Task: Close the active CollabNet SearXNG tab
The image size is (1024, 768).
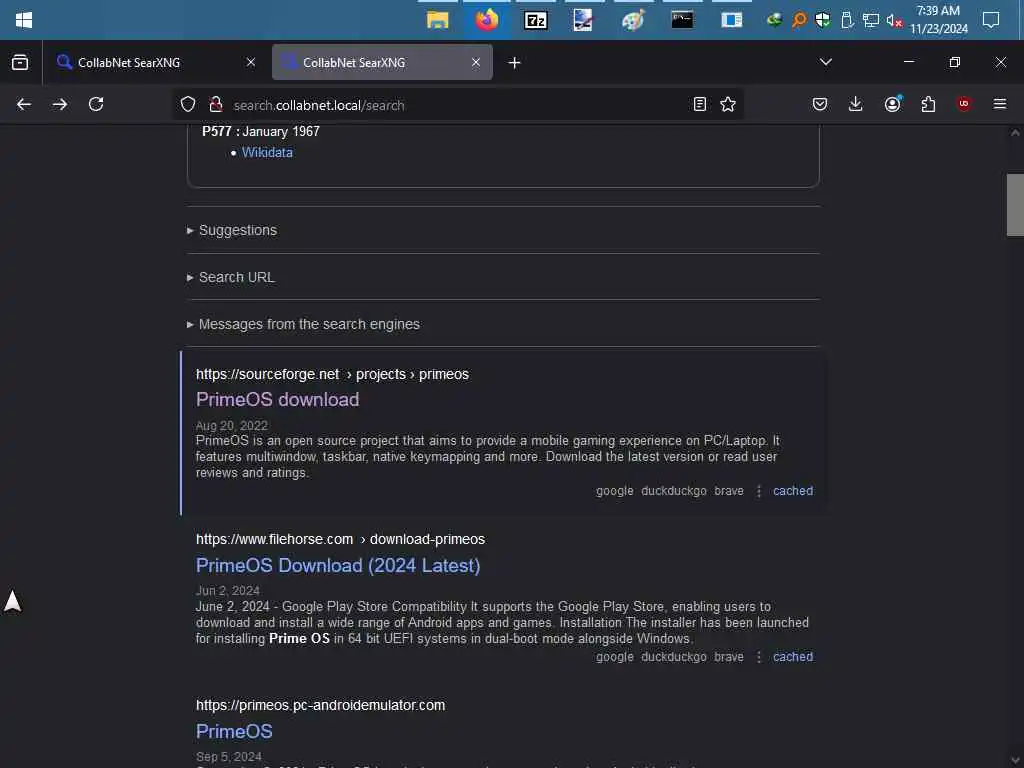Action: [x=476, y=62]
